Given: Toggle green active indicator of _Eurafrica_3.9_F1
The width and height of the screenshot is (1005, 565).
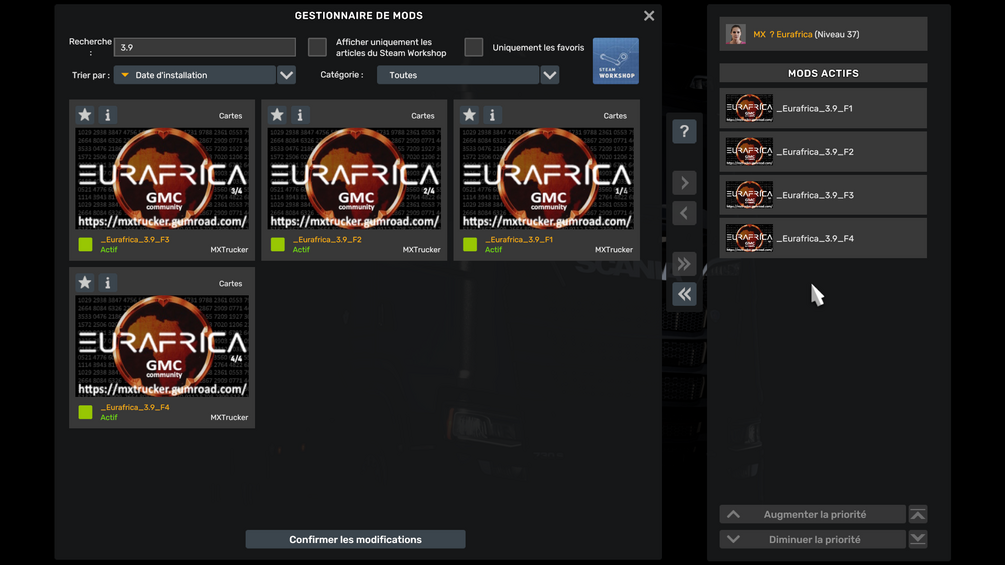Looking at the screenshot, I should coord(470,244).
